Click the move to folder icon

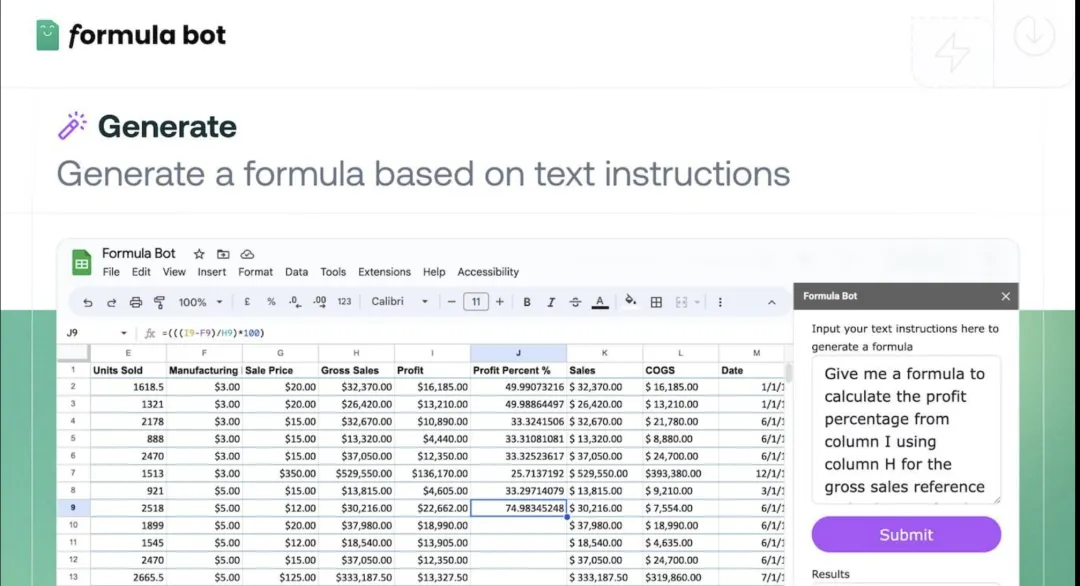tap(223, 254)
